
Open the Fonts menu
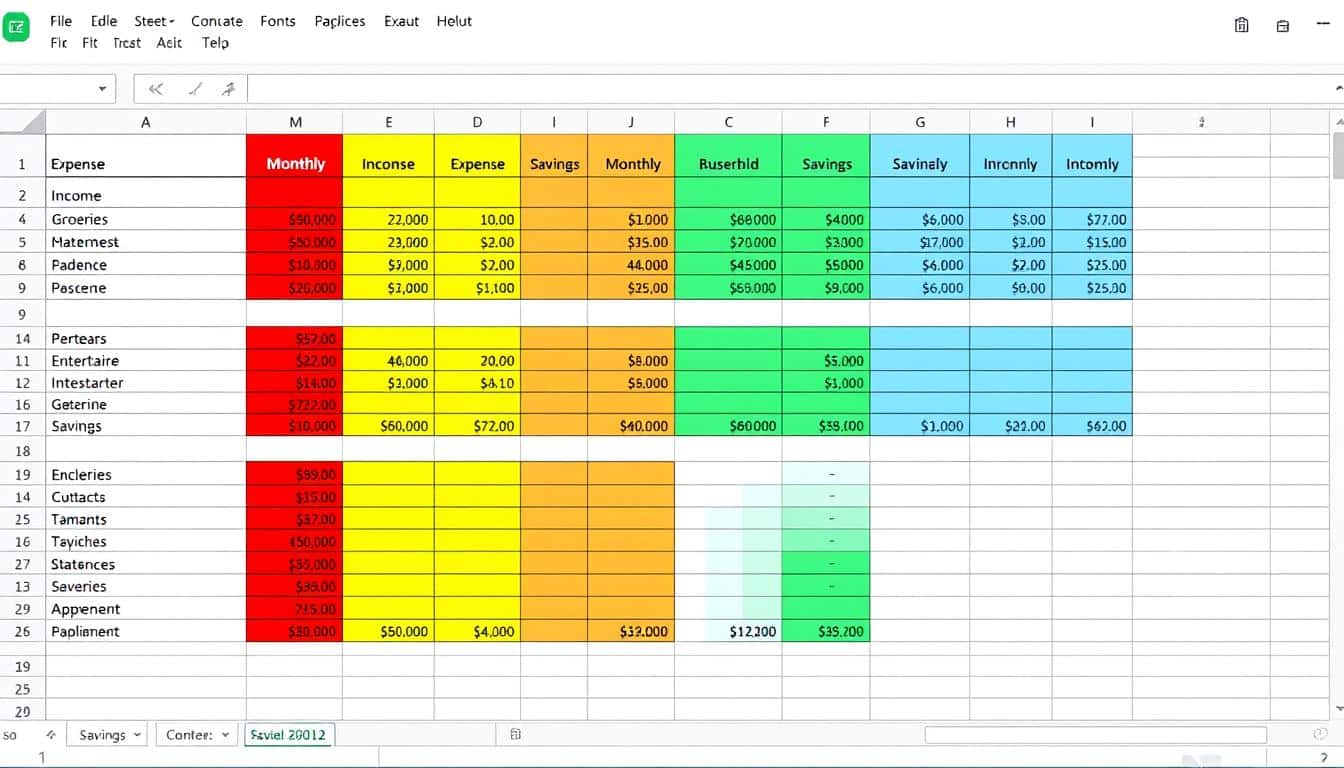277,21
